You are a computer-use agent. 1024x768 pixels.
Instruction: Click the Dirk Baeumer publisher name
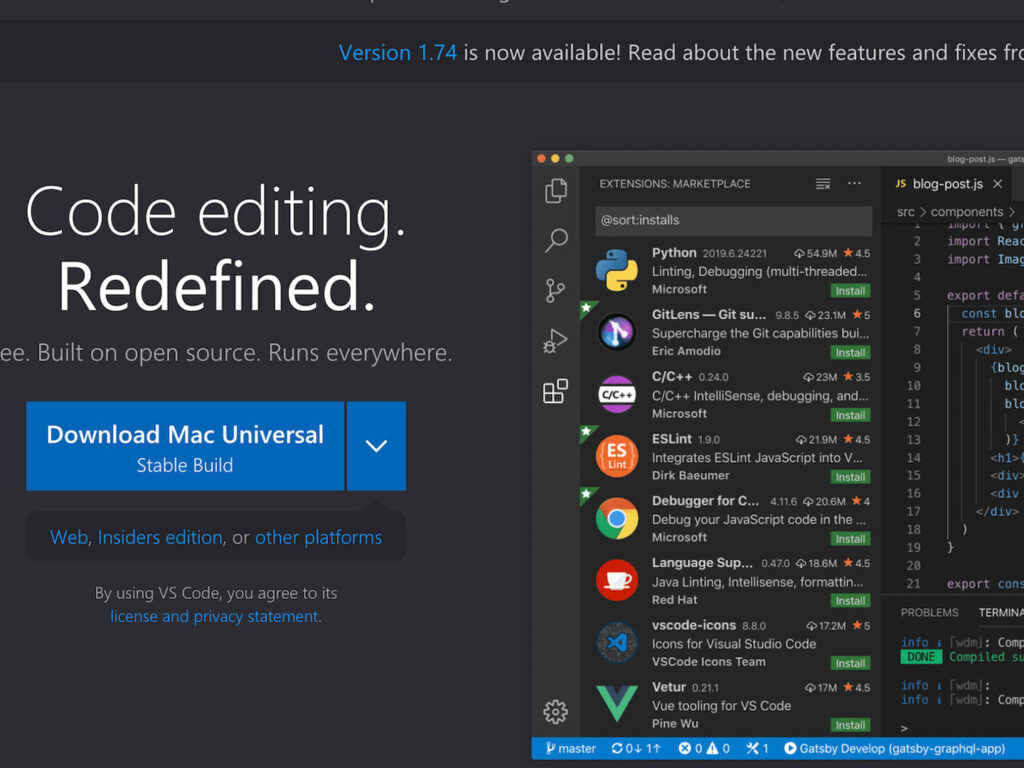click(x=690, y=475)
